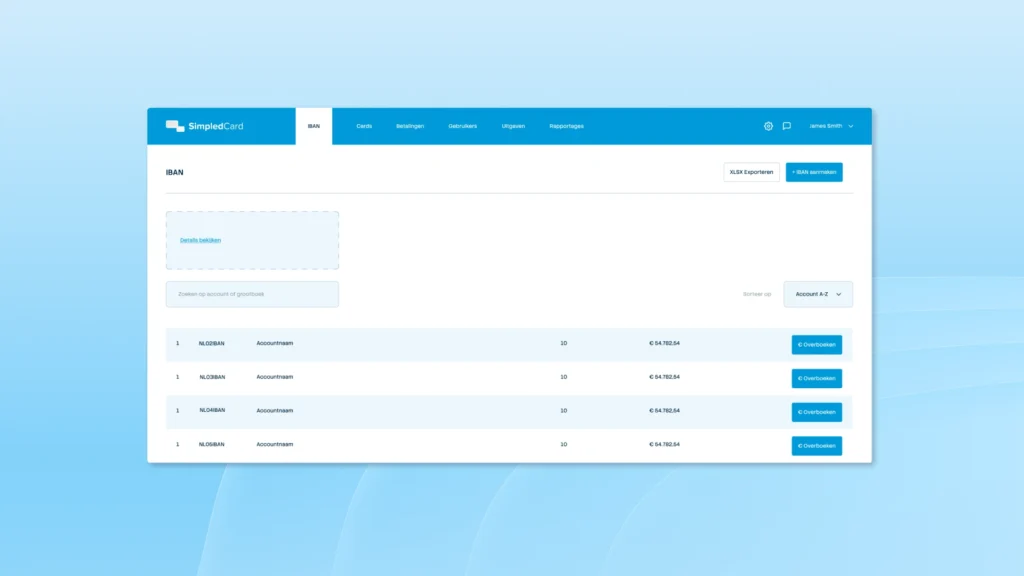Screen dimensions: 1024x576
Task: Select the Uitgaven tab
Action: pos(513,126)
